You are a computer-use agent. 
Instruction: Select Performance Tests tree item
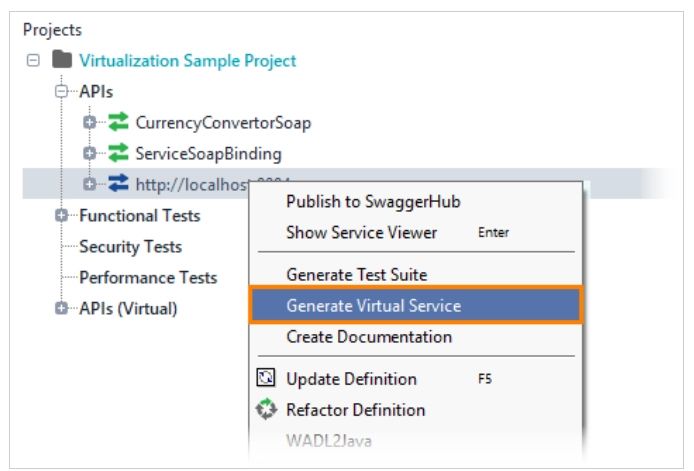pos(148,277)
